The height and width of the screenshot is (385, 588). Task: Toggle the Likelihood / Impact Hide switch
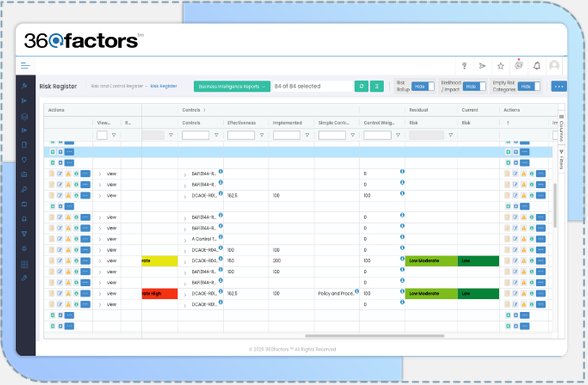[474, 87]
